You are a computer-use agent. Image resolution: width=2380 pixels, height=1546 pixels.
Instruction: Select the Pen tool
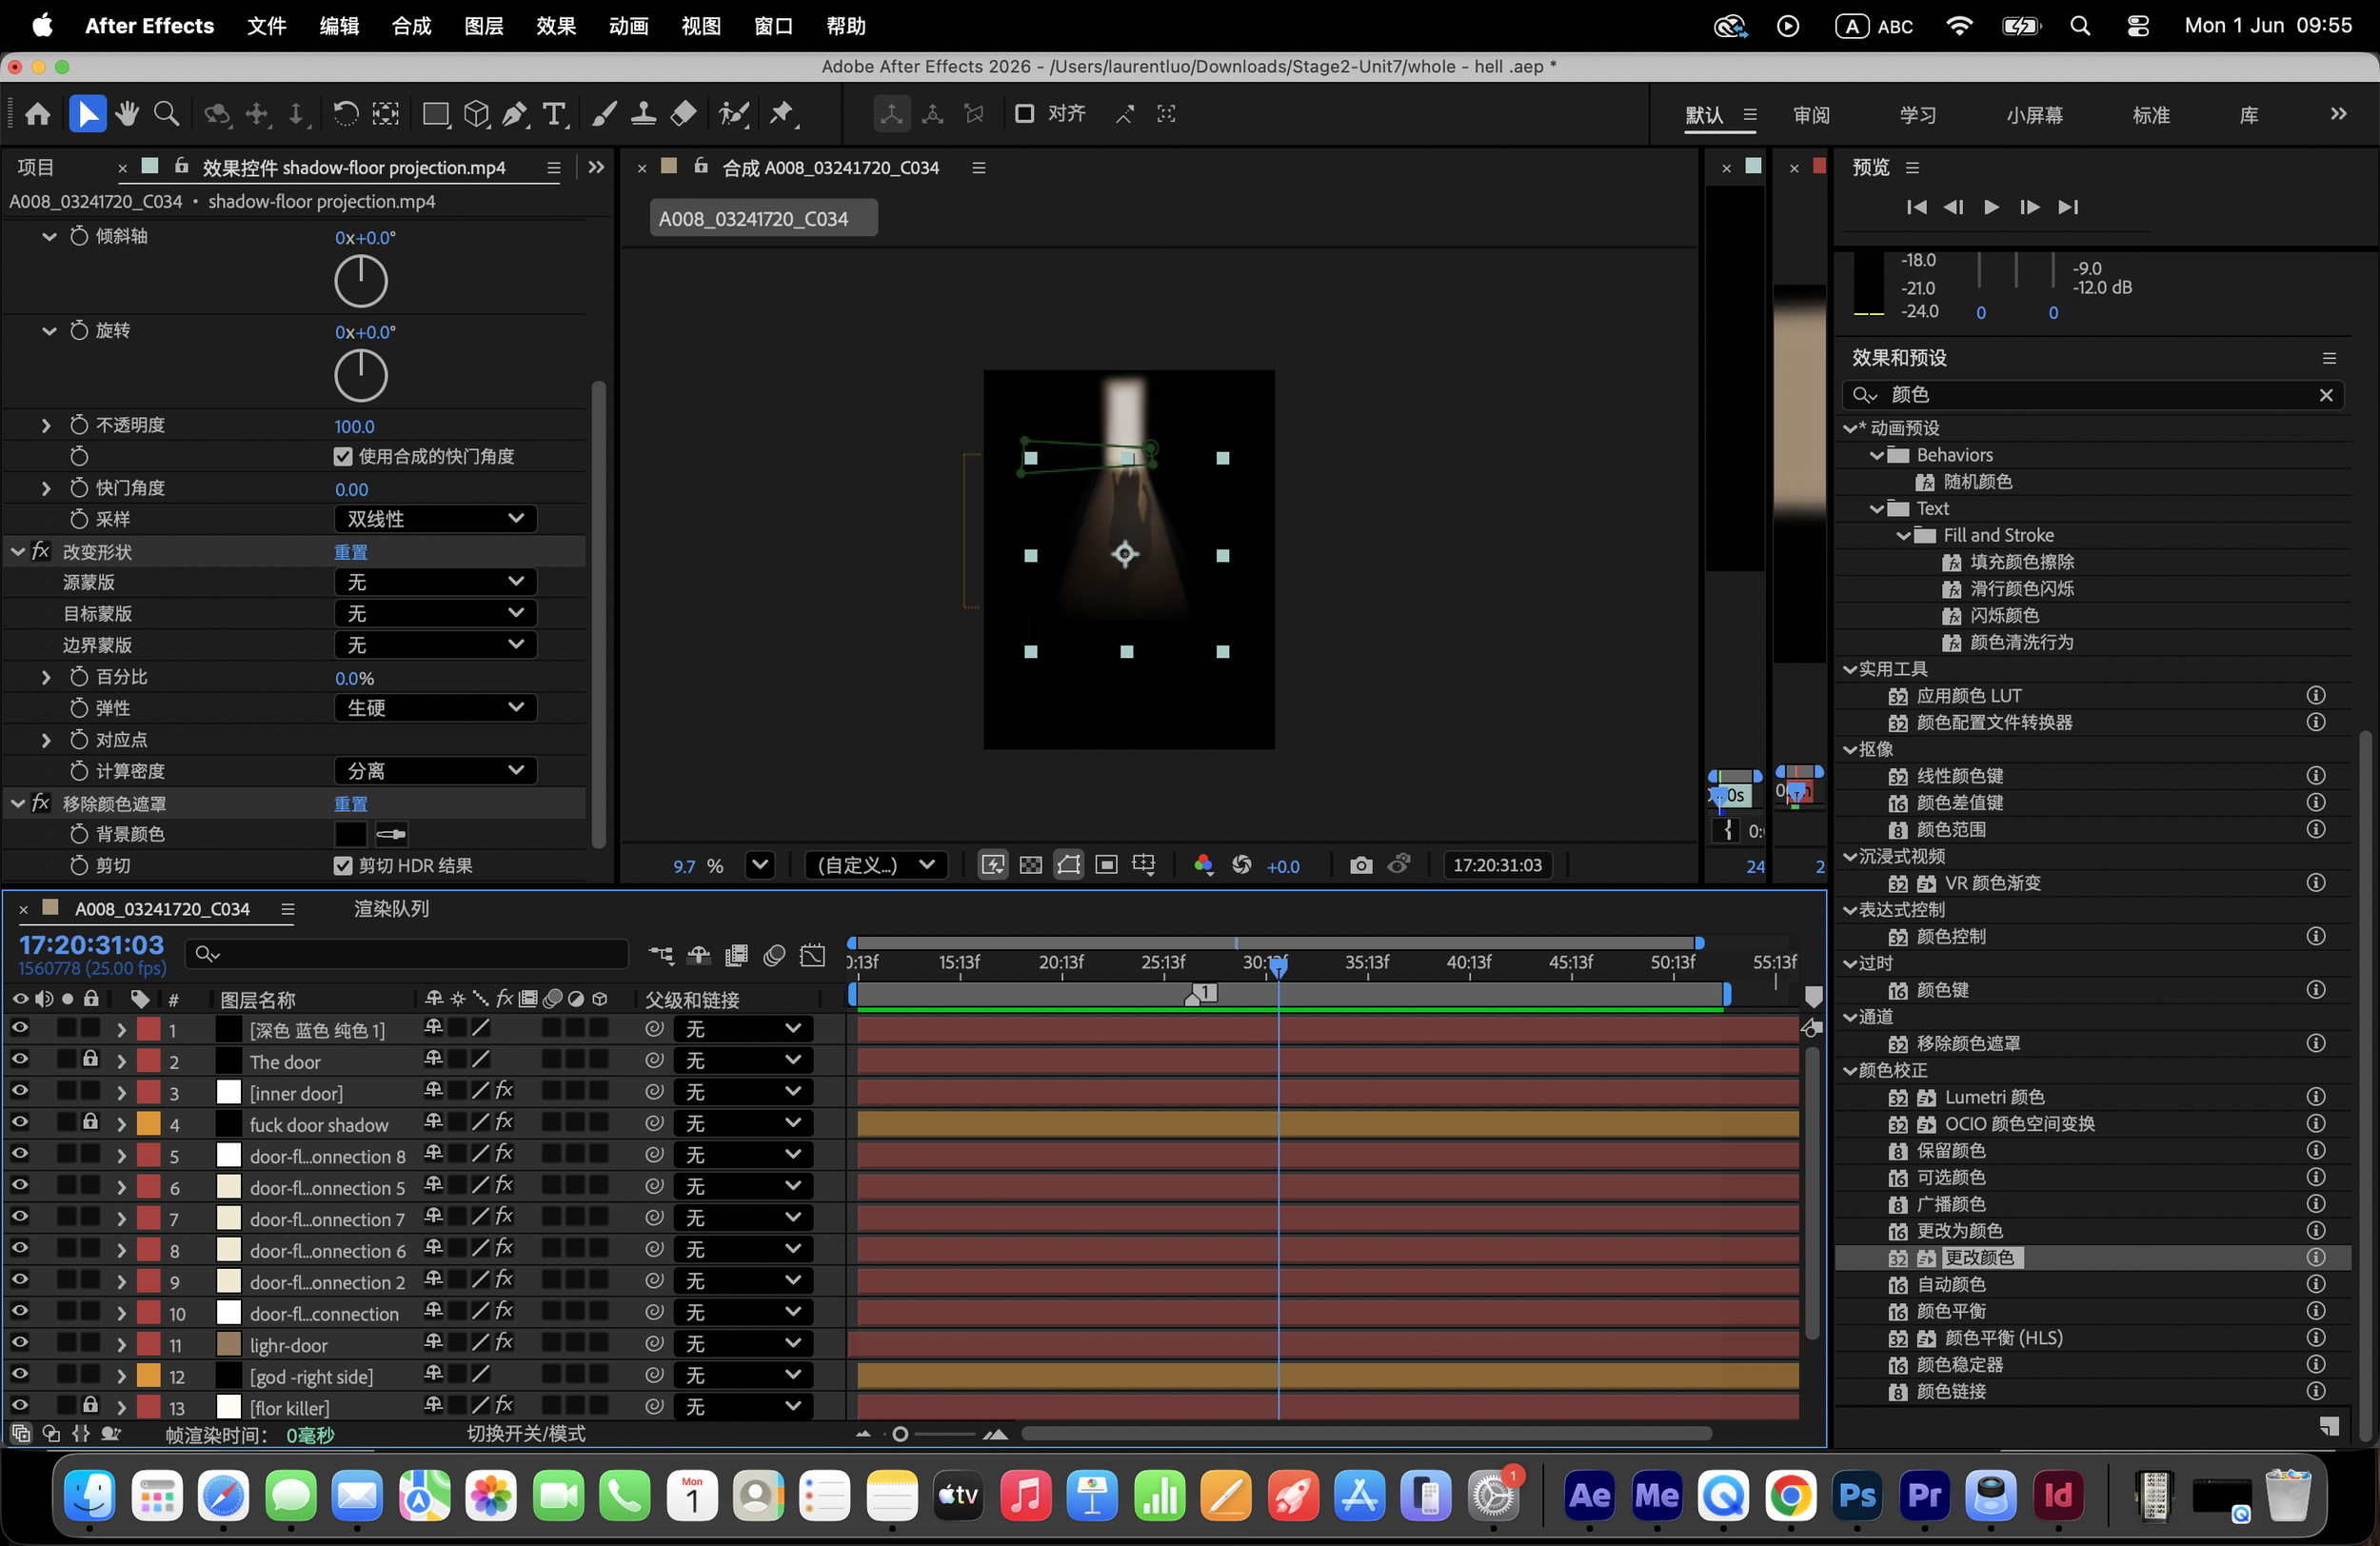click(515, 114)
